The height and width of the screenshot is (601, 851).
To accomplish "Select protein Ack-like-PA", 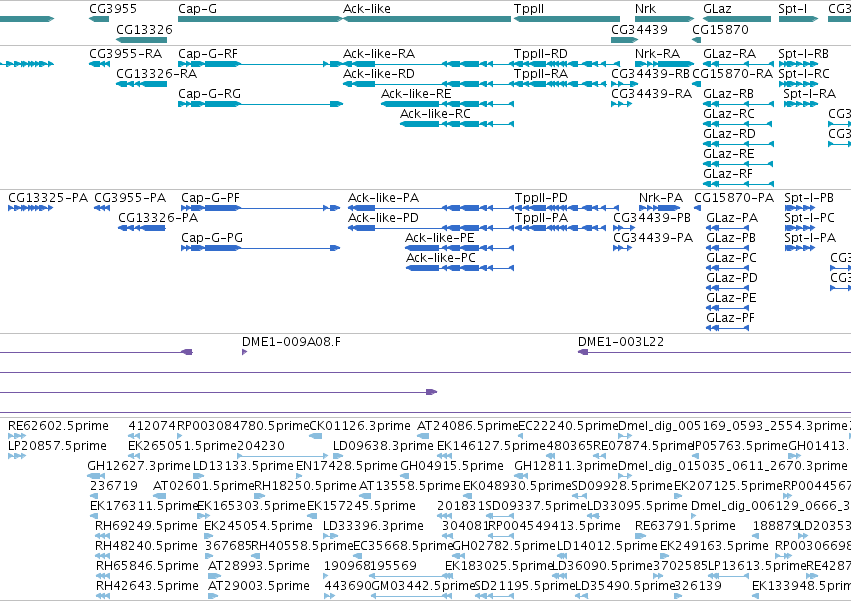I will click(384, 198).
